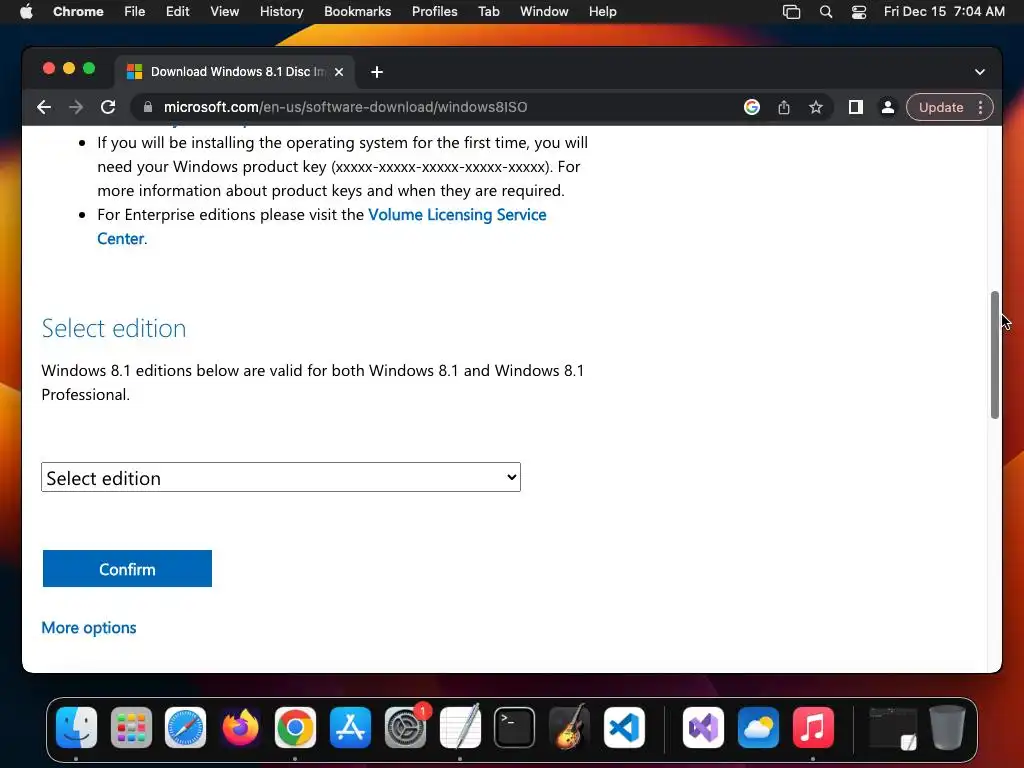Open the Window menu
This screenshot has height=768, width=1024.
pyautogui.click(x=544, y=11)
